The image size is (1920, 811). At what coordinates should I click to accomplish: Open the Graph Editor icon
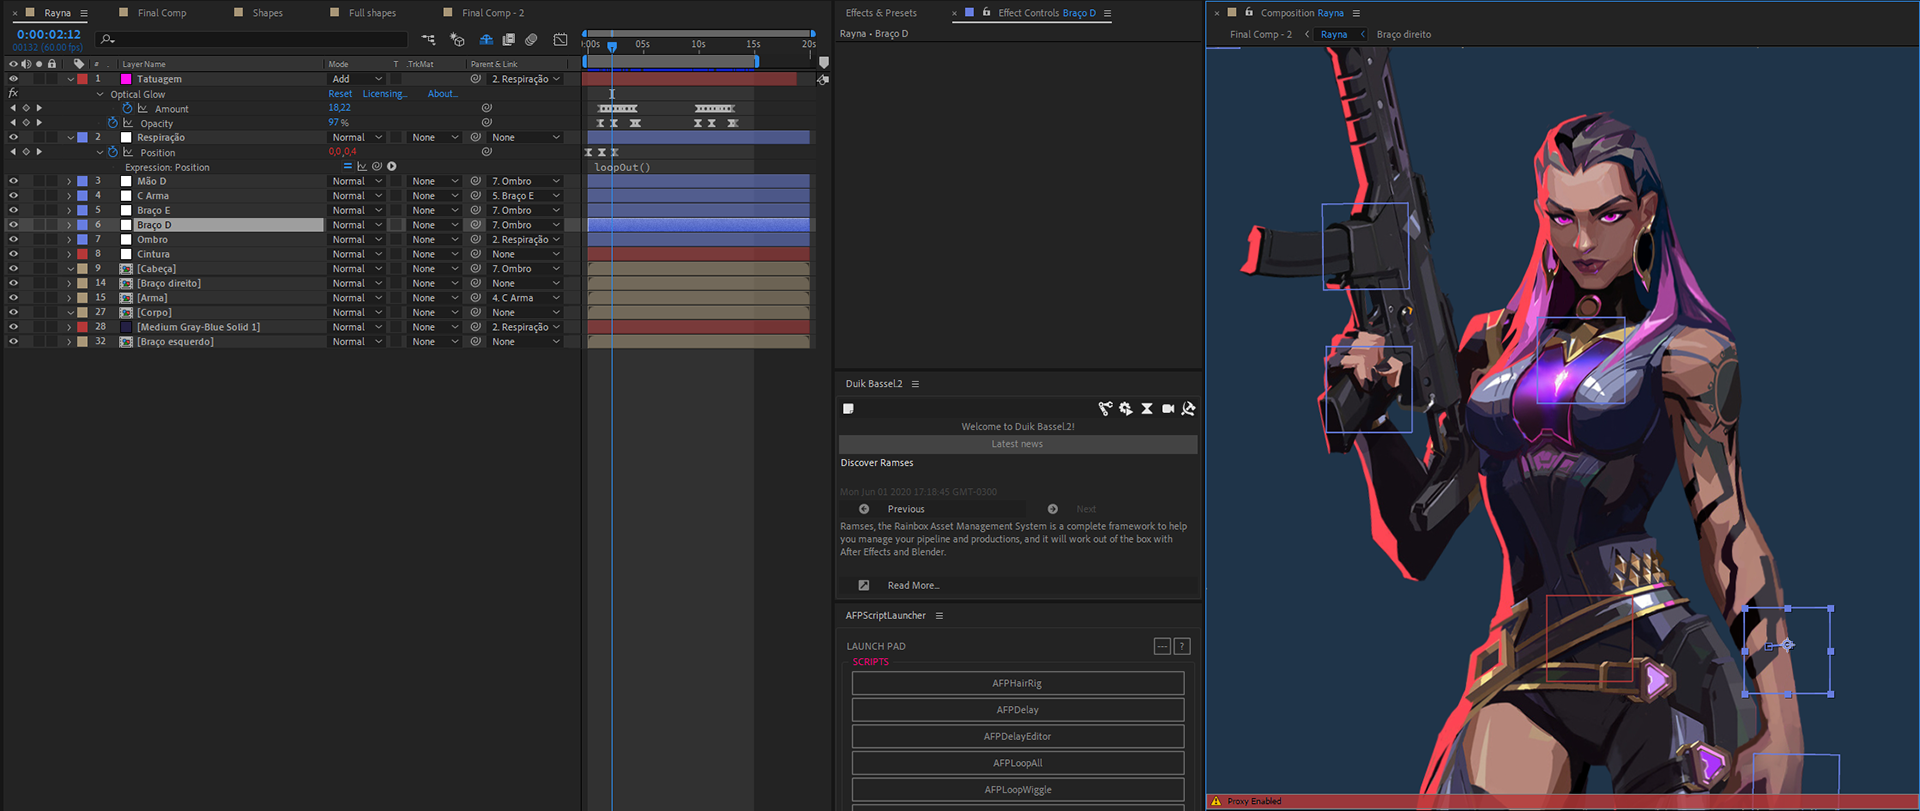click(561, 40)
